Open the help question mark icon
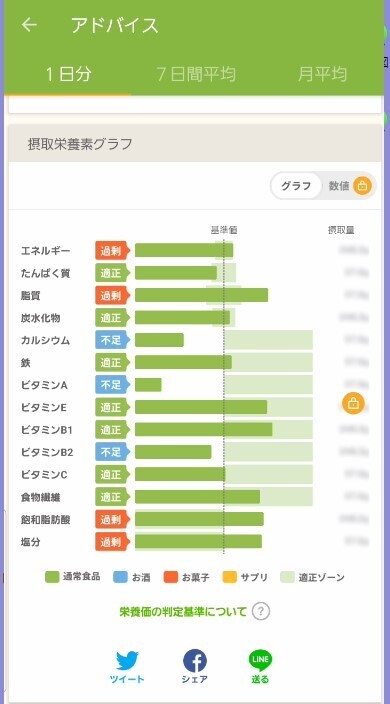The image size is (390, 704). pos(261,612)
